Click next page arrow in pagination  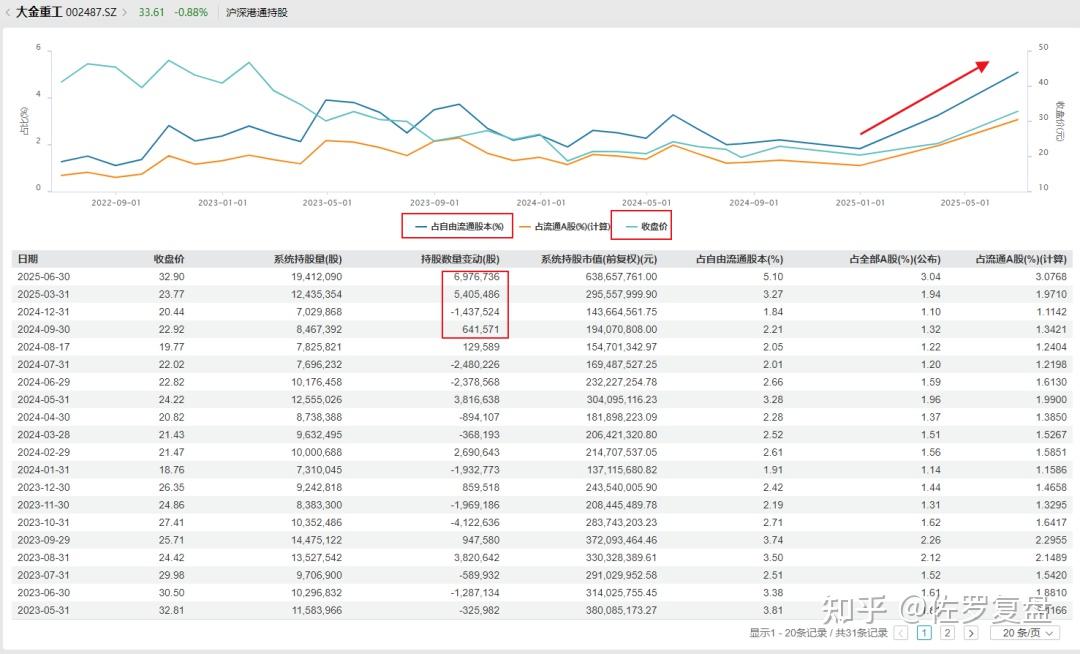(970, 632)
